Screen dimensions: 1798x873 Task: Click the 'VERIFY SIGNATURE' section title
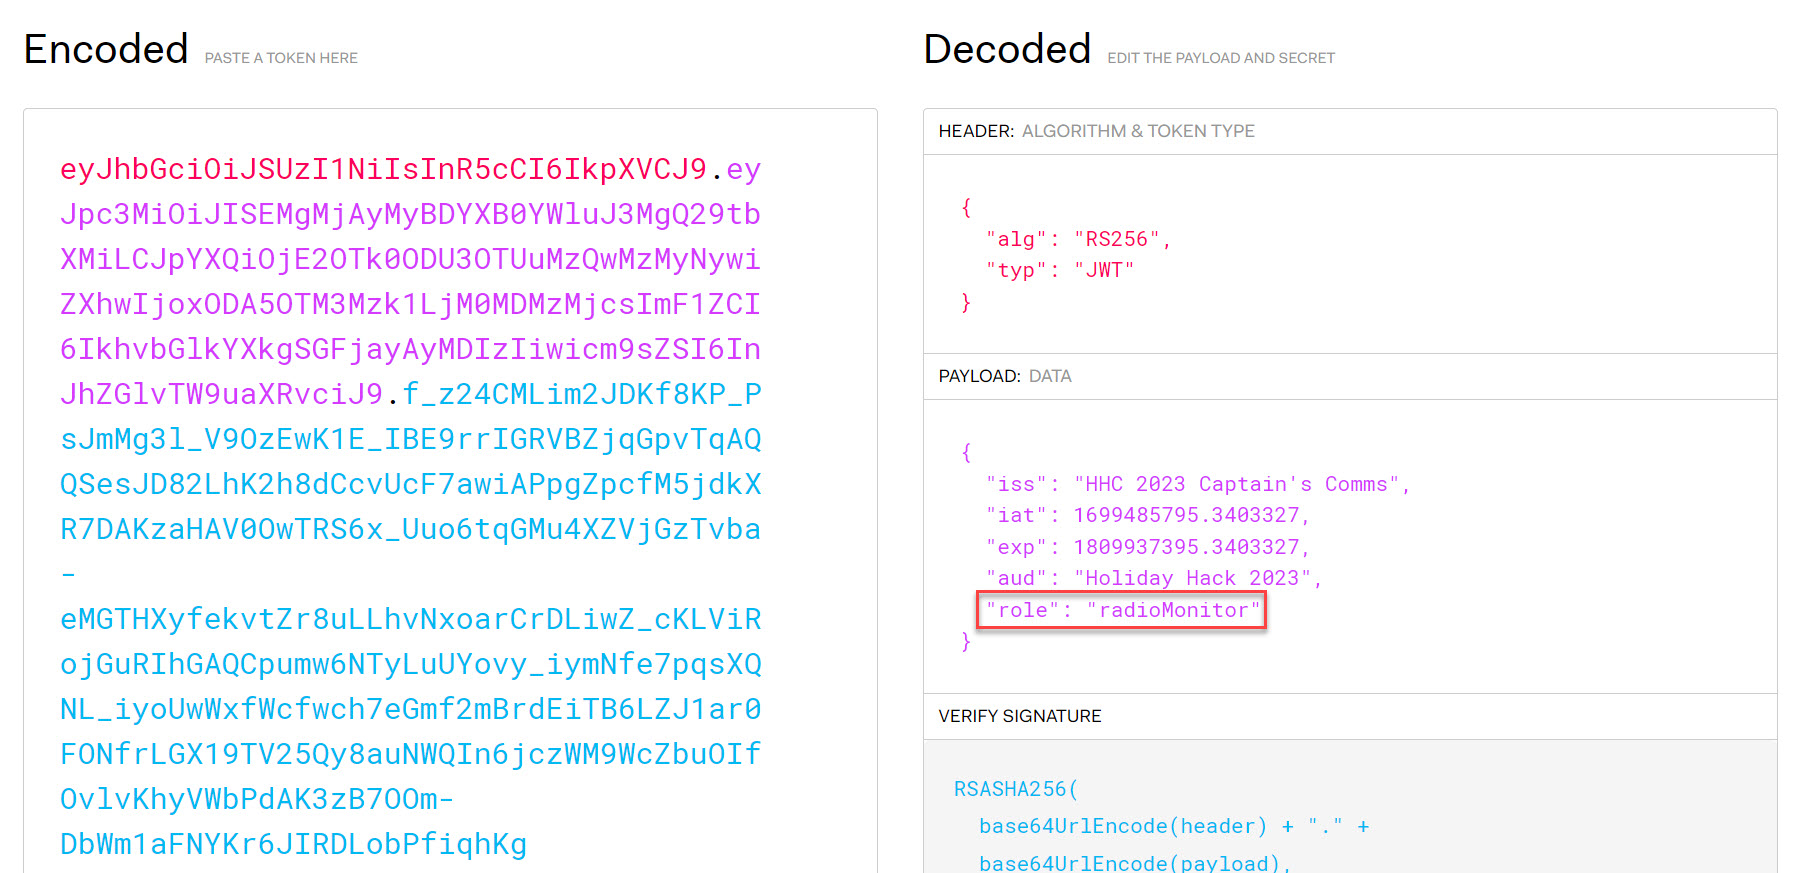click(x=1020, y=716)
